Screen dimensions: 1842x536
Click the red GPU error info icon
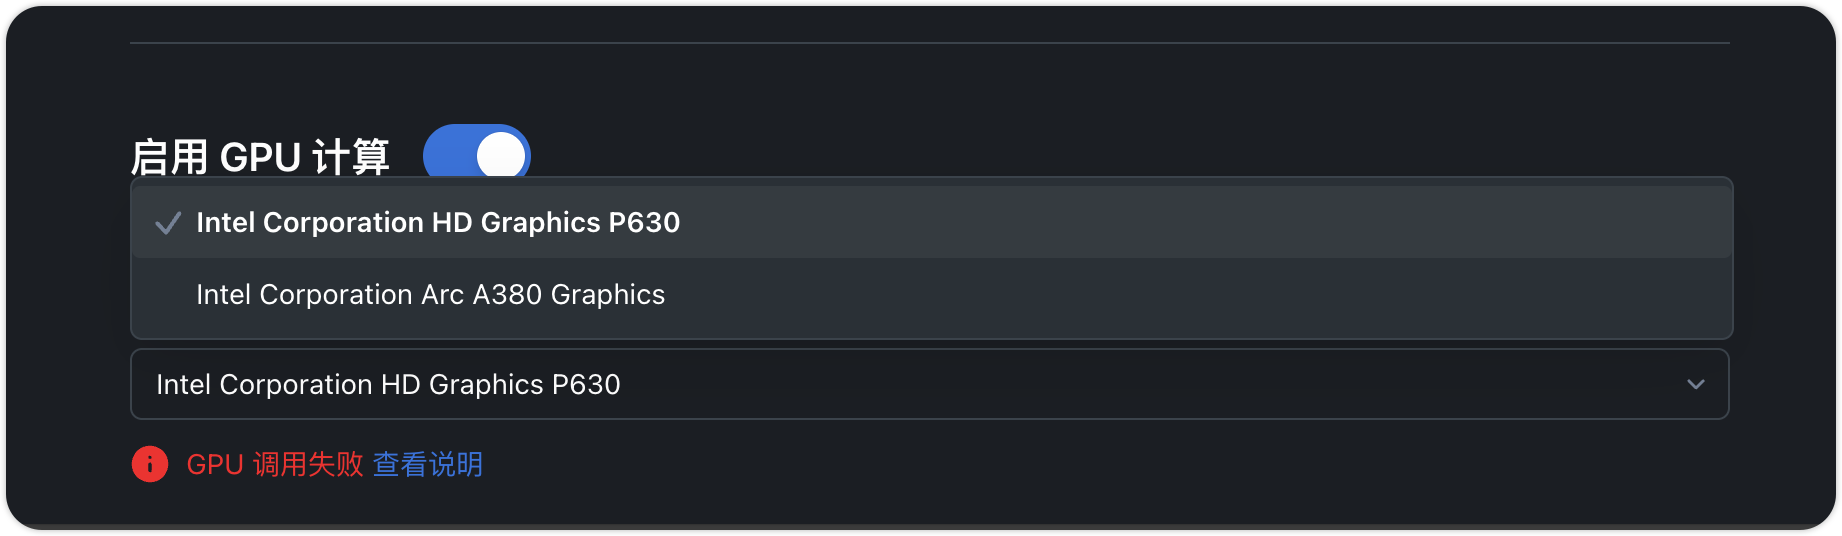pos(150,464)
